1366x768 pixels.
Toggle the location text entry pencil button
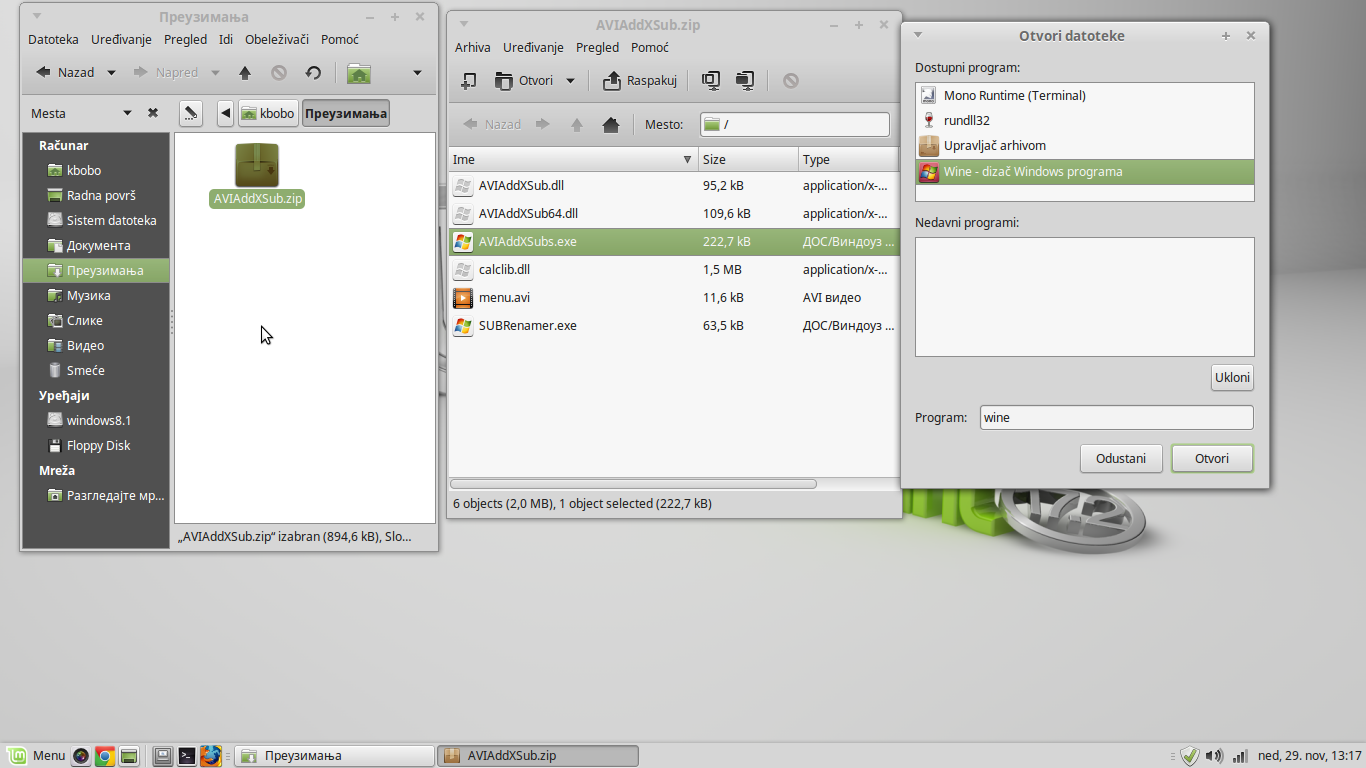[192, 113]
